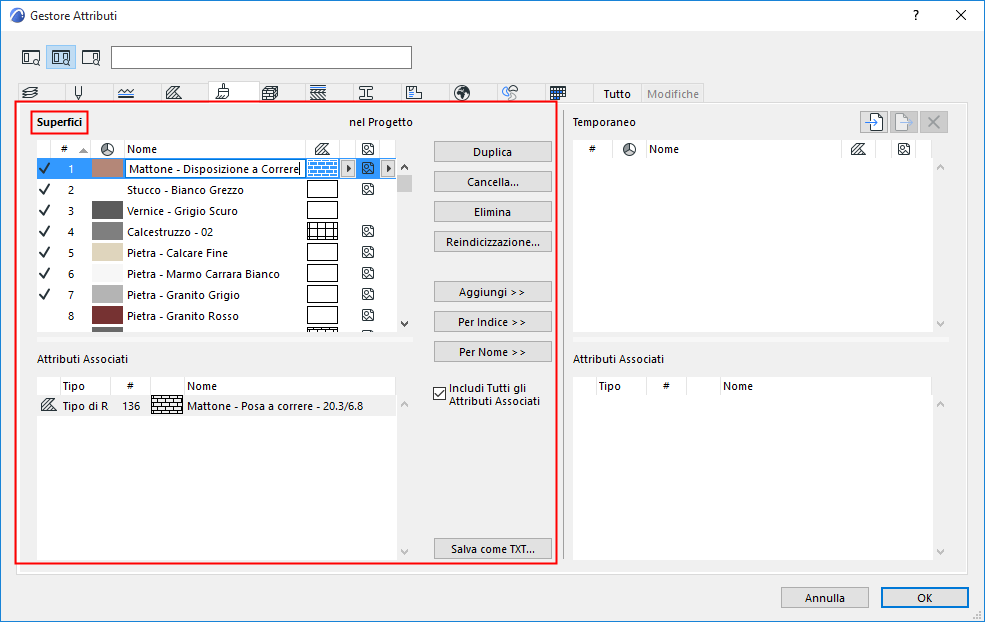The width and height of the screenshot is (985, 622).
Task: Click texture icon of Calcestruzzo - 02
Action: [x=368, y=231]
